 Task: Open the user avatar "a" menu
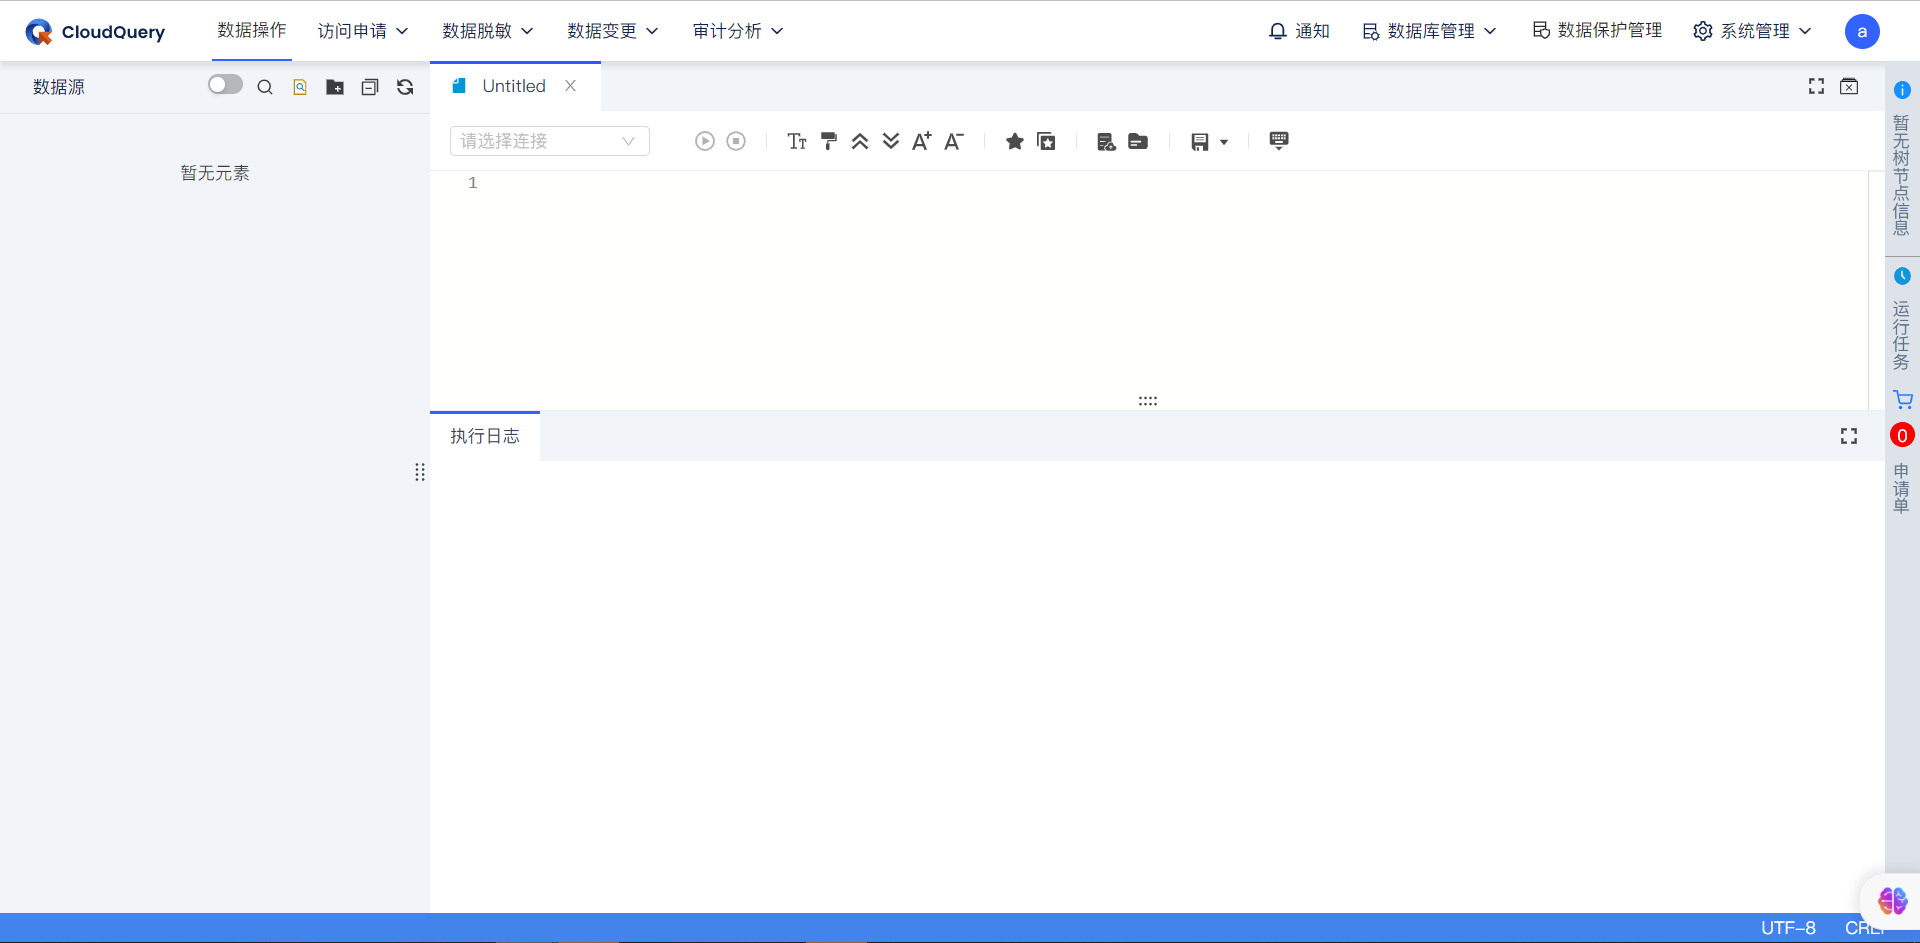coord(1862,31)
